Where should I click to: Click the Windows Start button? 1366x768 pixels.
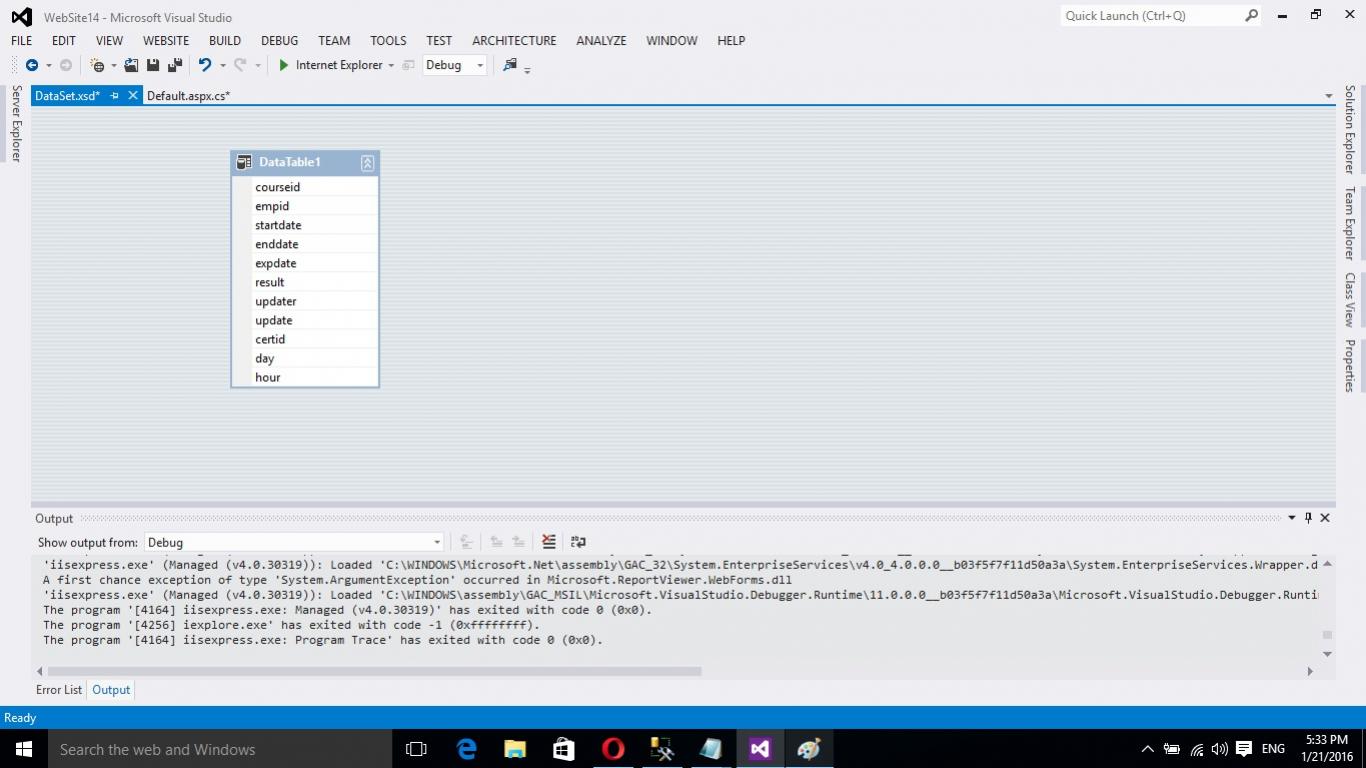(24, 749)
